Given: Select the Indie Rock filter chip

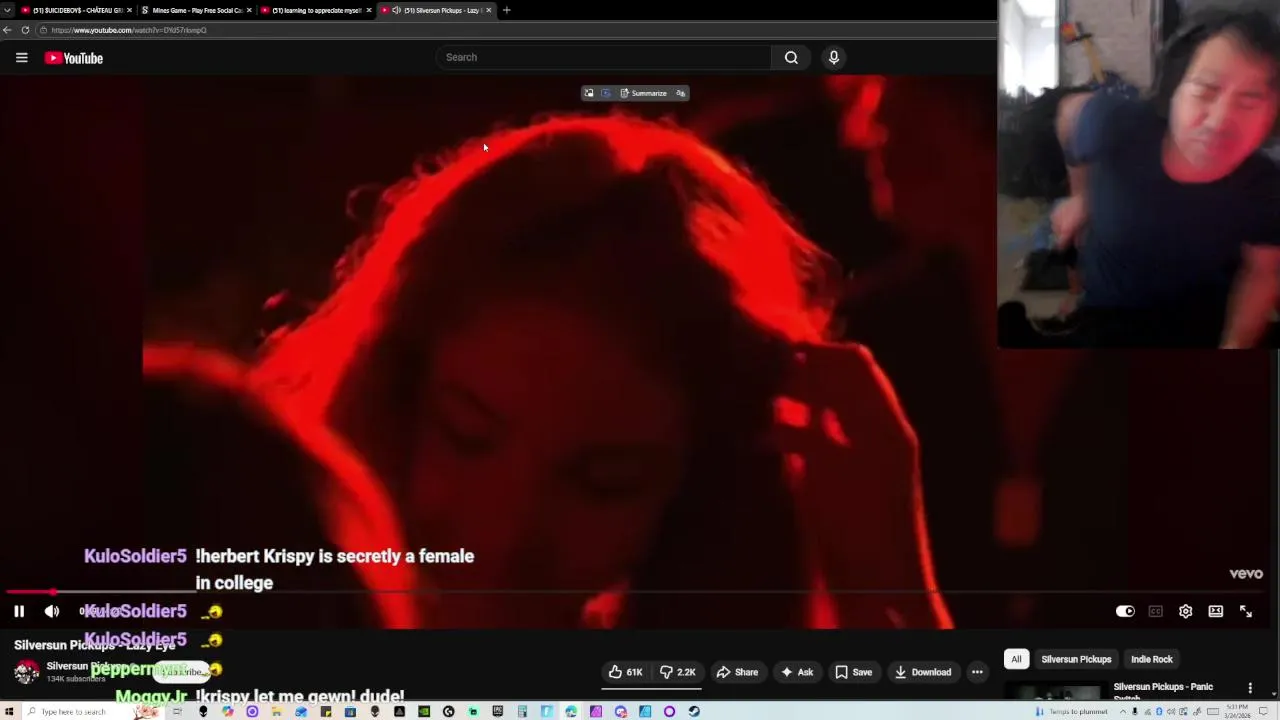Looking at the screenshot, I should click(1152, 659).
